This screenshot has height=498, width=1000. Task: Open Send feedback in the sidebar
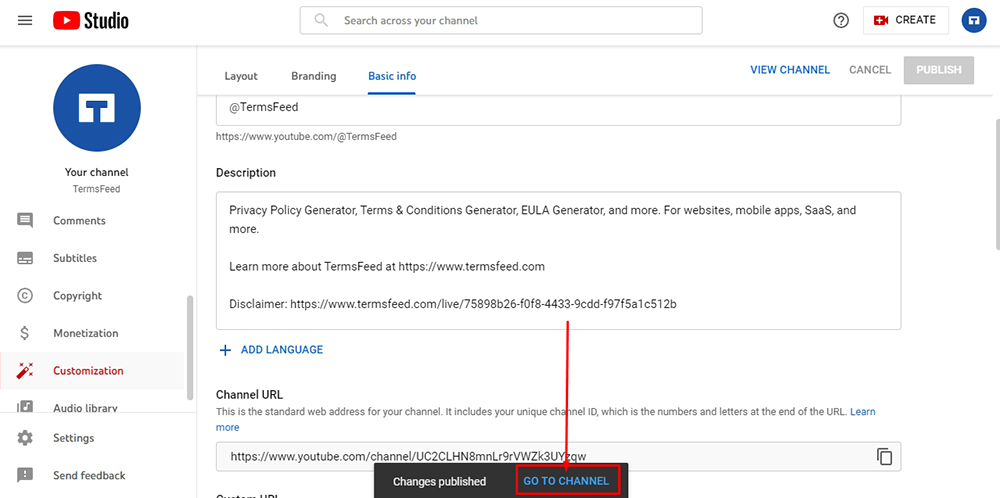pos(92,475)
